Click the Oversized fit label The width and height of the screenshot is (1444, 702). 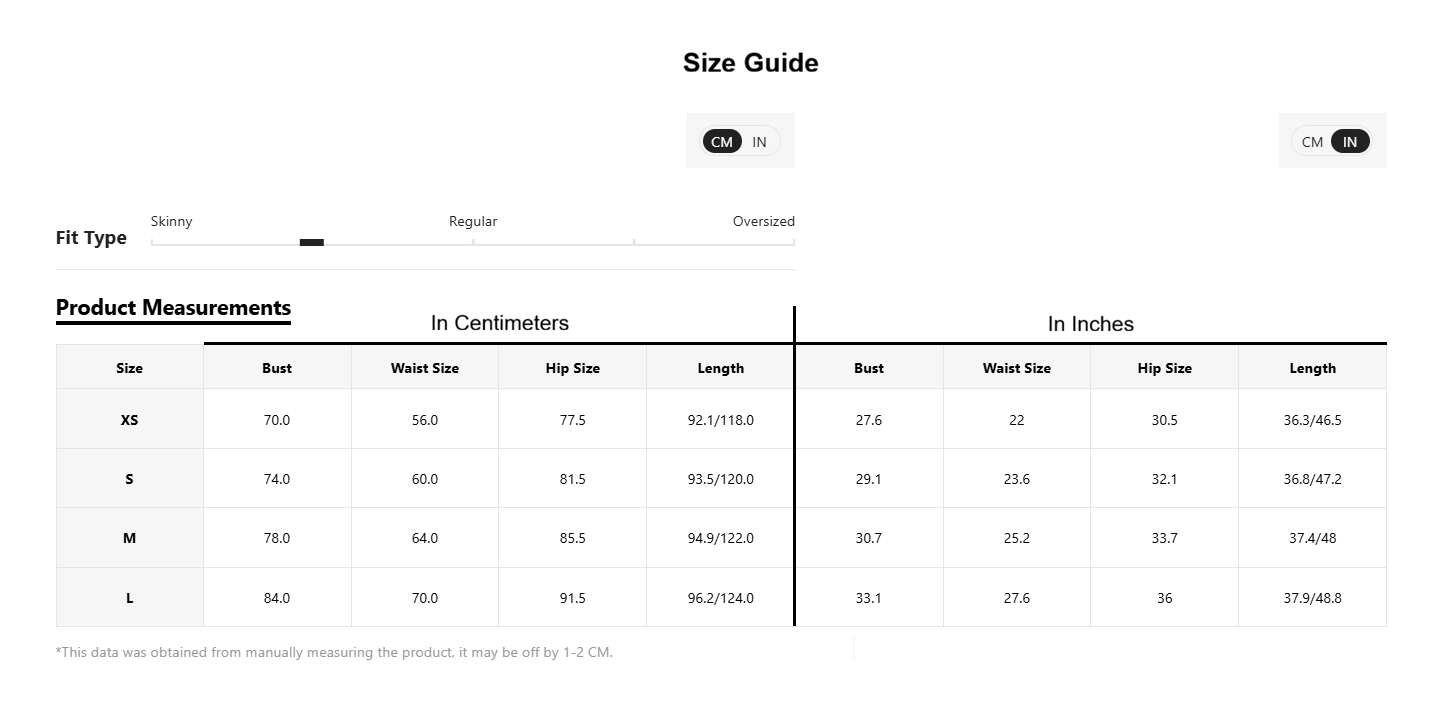(764, 221)
